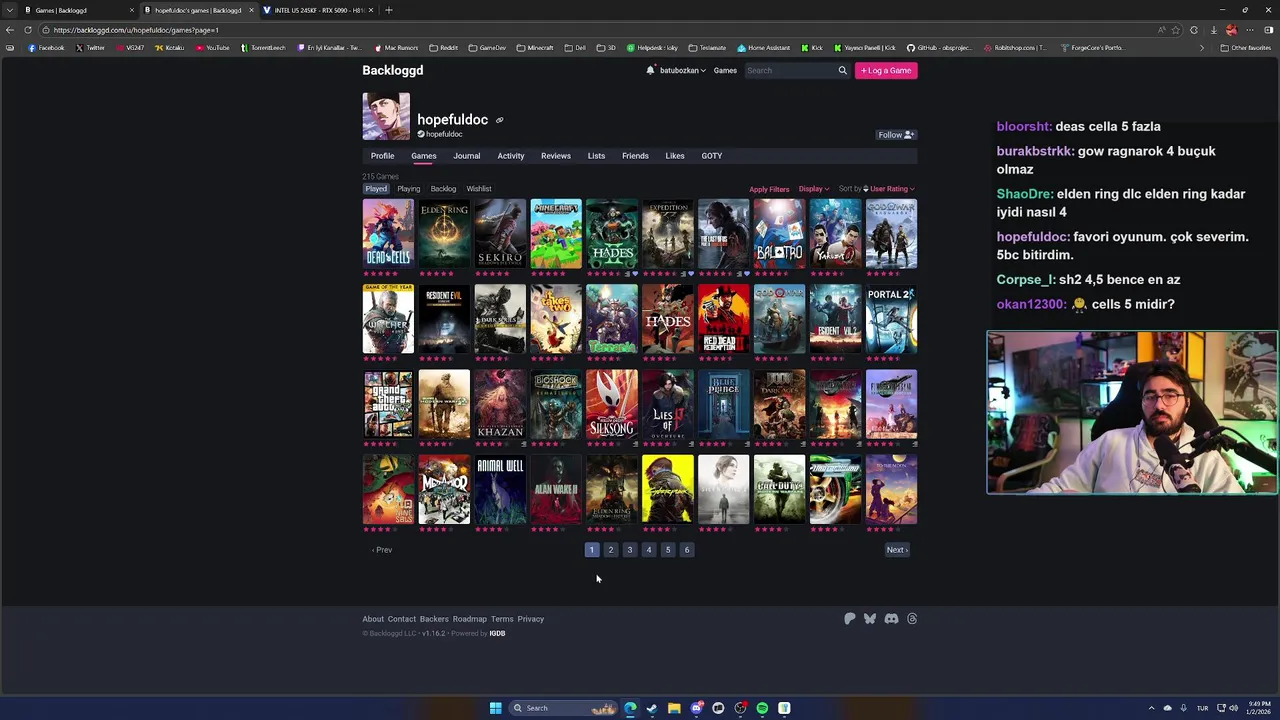Image resolution: width=1280 pixels, height=720 pixels.
Task: Open Microsoft Edge from the taskbar
Action: pos(630,708)
